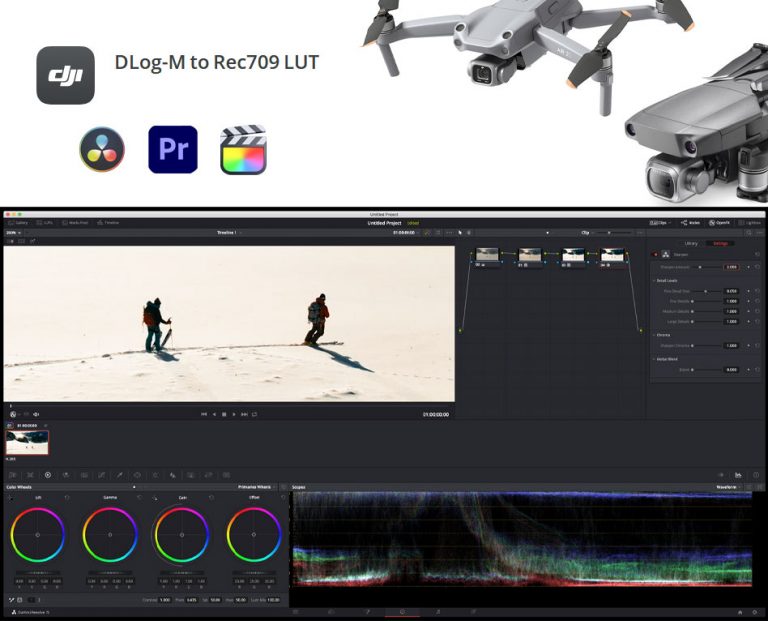Image resolution: width=768 pixels, height=621 pixels.
Task: Click the Gamma master wheel slider
Action: [110, 572]
